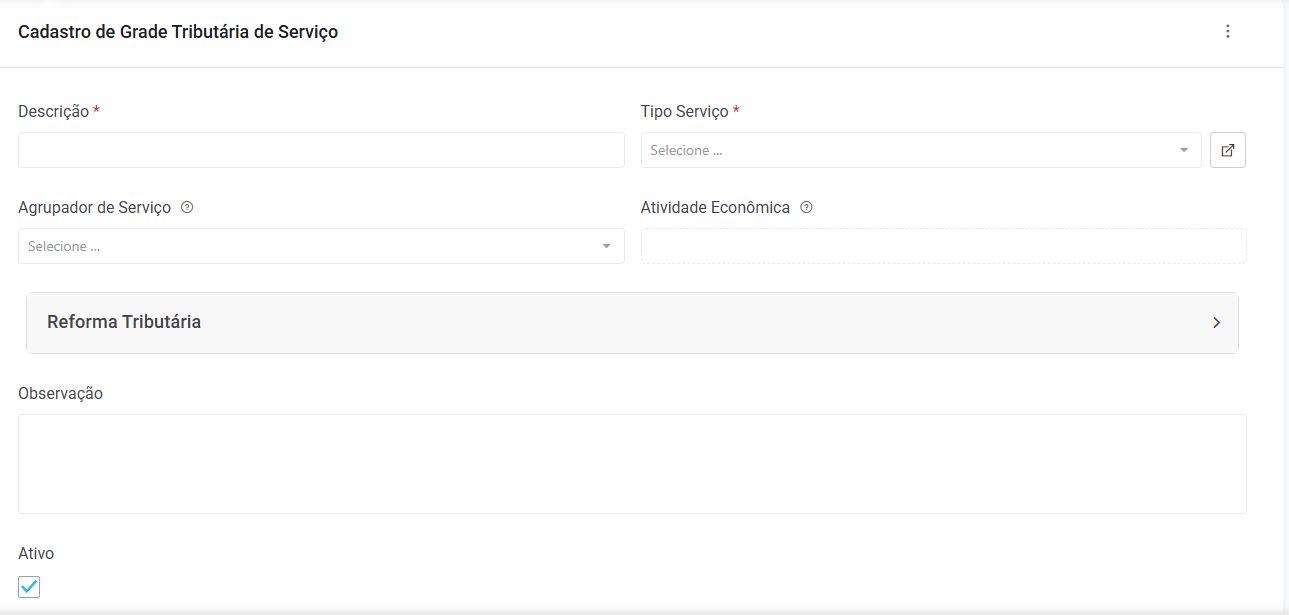1289x615 pixels.
Task: Click the Observação label text
Action: tap(60, 394)
